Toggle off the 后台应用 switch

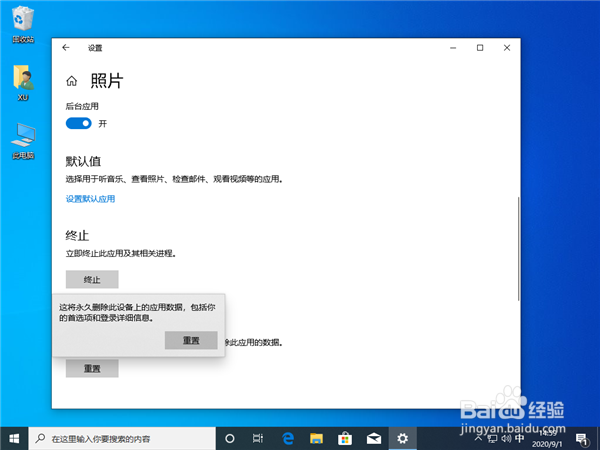(78, 123)
